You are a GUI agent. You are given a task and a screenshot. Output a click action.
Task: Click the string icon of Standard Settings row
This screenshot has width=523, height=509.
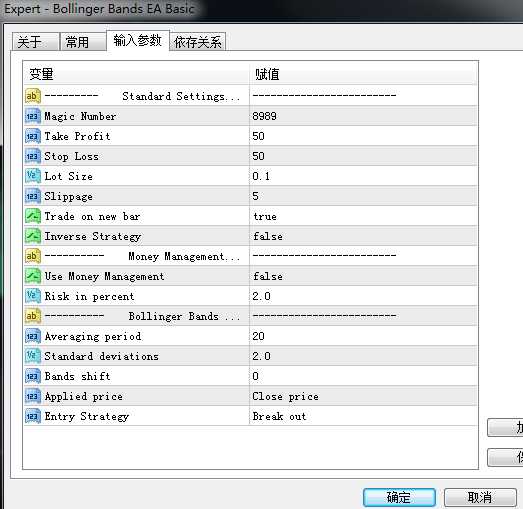tap(33, 96)
